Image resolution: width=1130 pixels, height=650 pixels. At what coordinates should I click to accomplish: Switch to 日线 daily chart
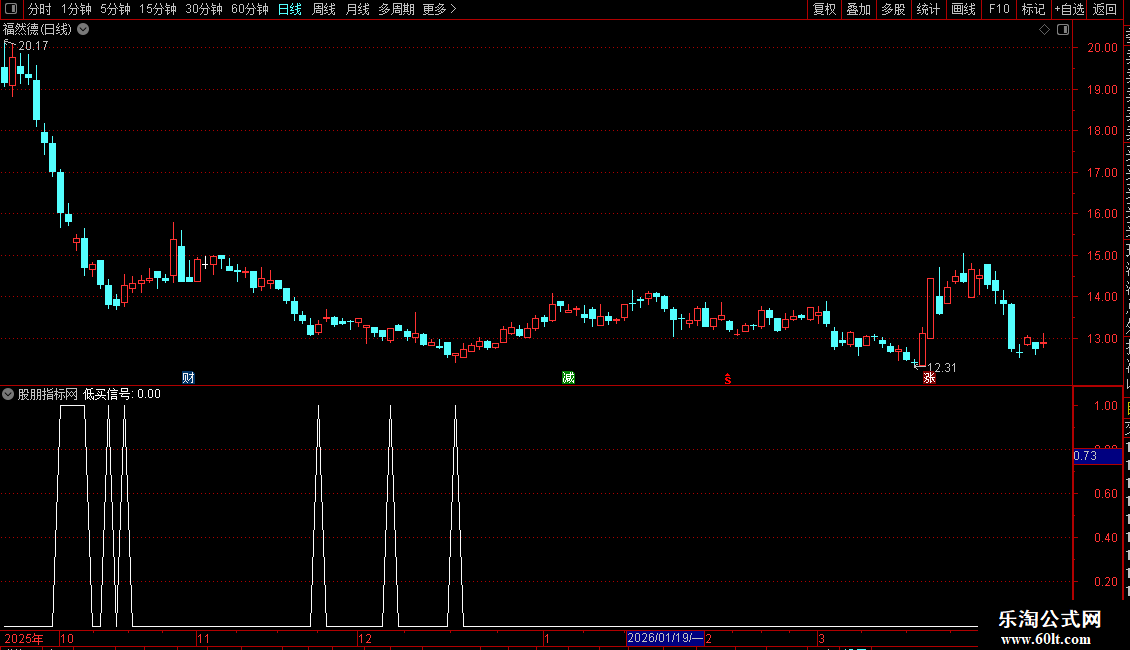pos(290,9)
